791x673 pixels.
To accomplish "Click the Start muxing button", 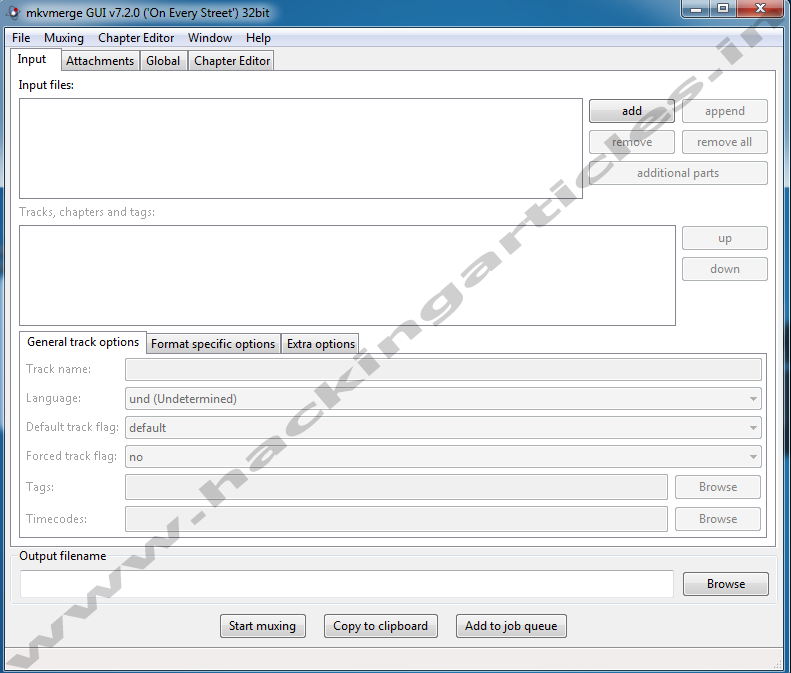I will tap(262, 626).
